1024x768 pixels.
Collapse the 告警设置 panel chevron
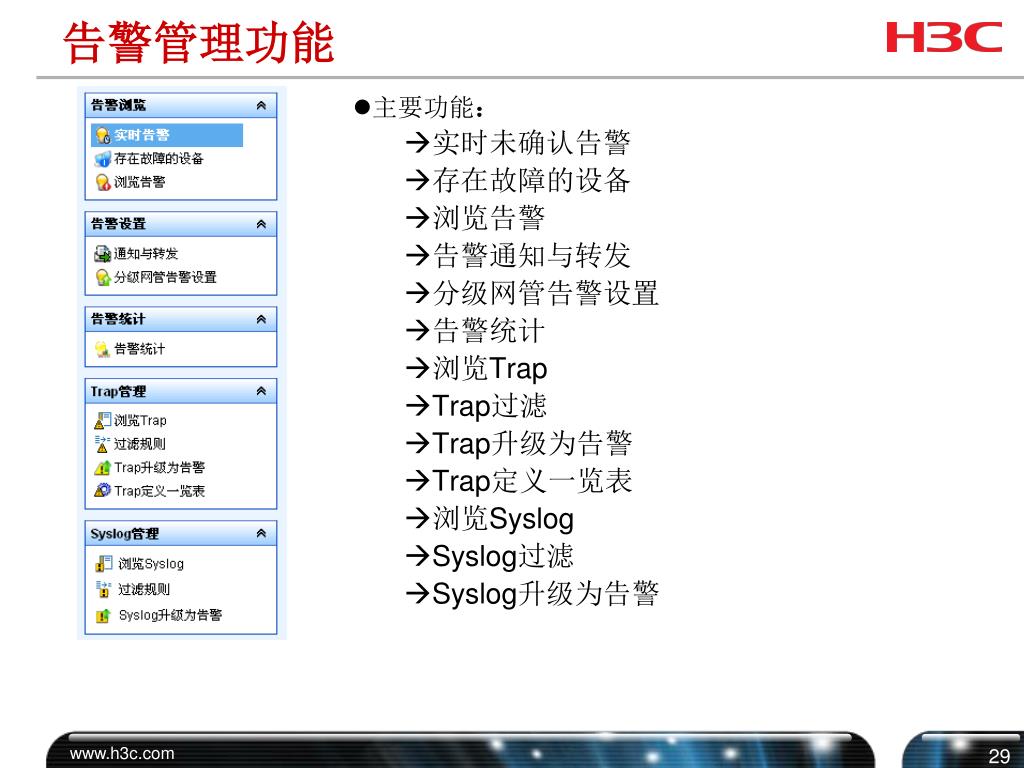(261, 224)
